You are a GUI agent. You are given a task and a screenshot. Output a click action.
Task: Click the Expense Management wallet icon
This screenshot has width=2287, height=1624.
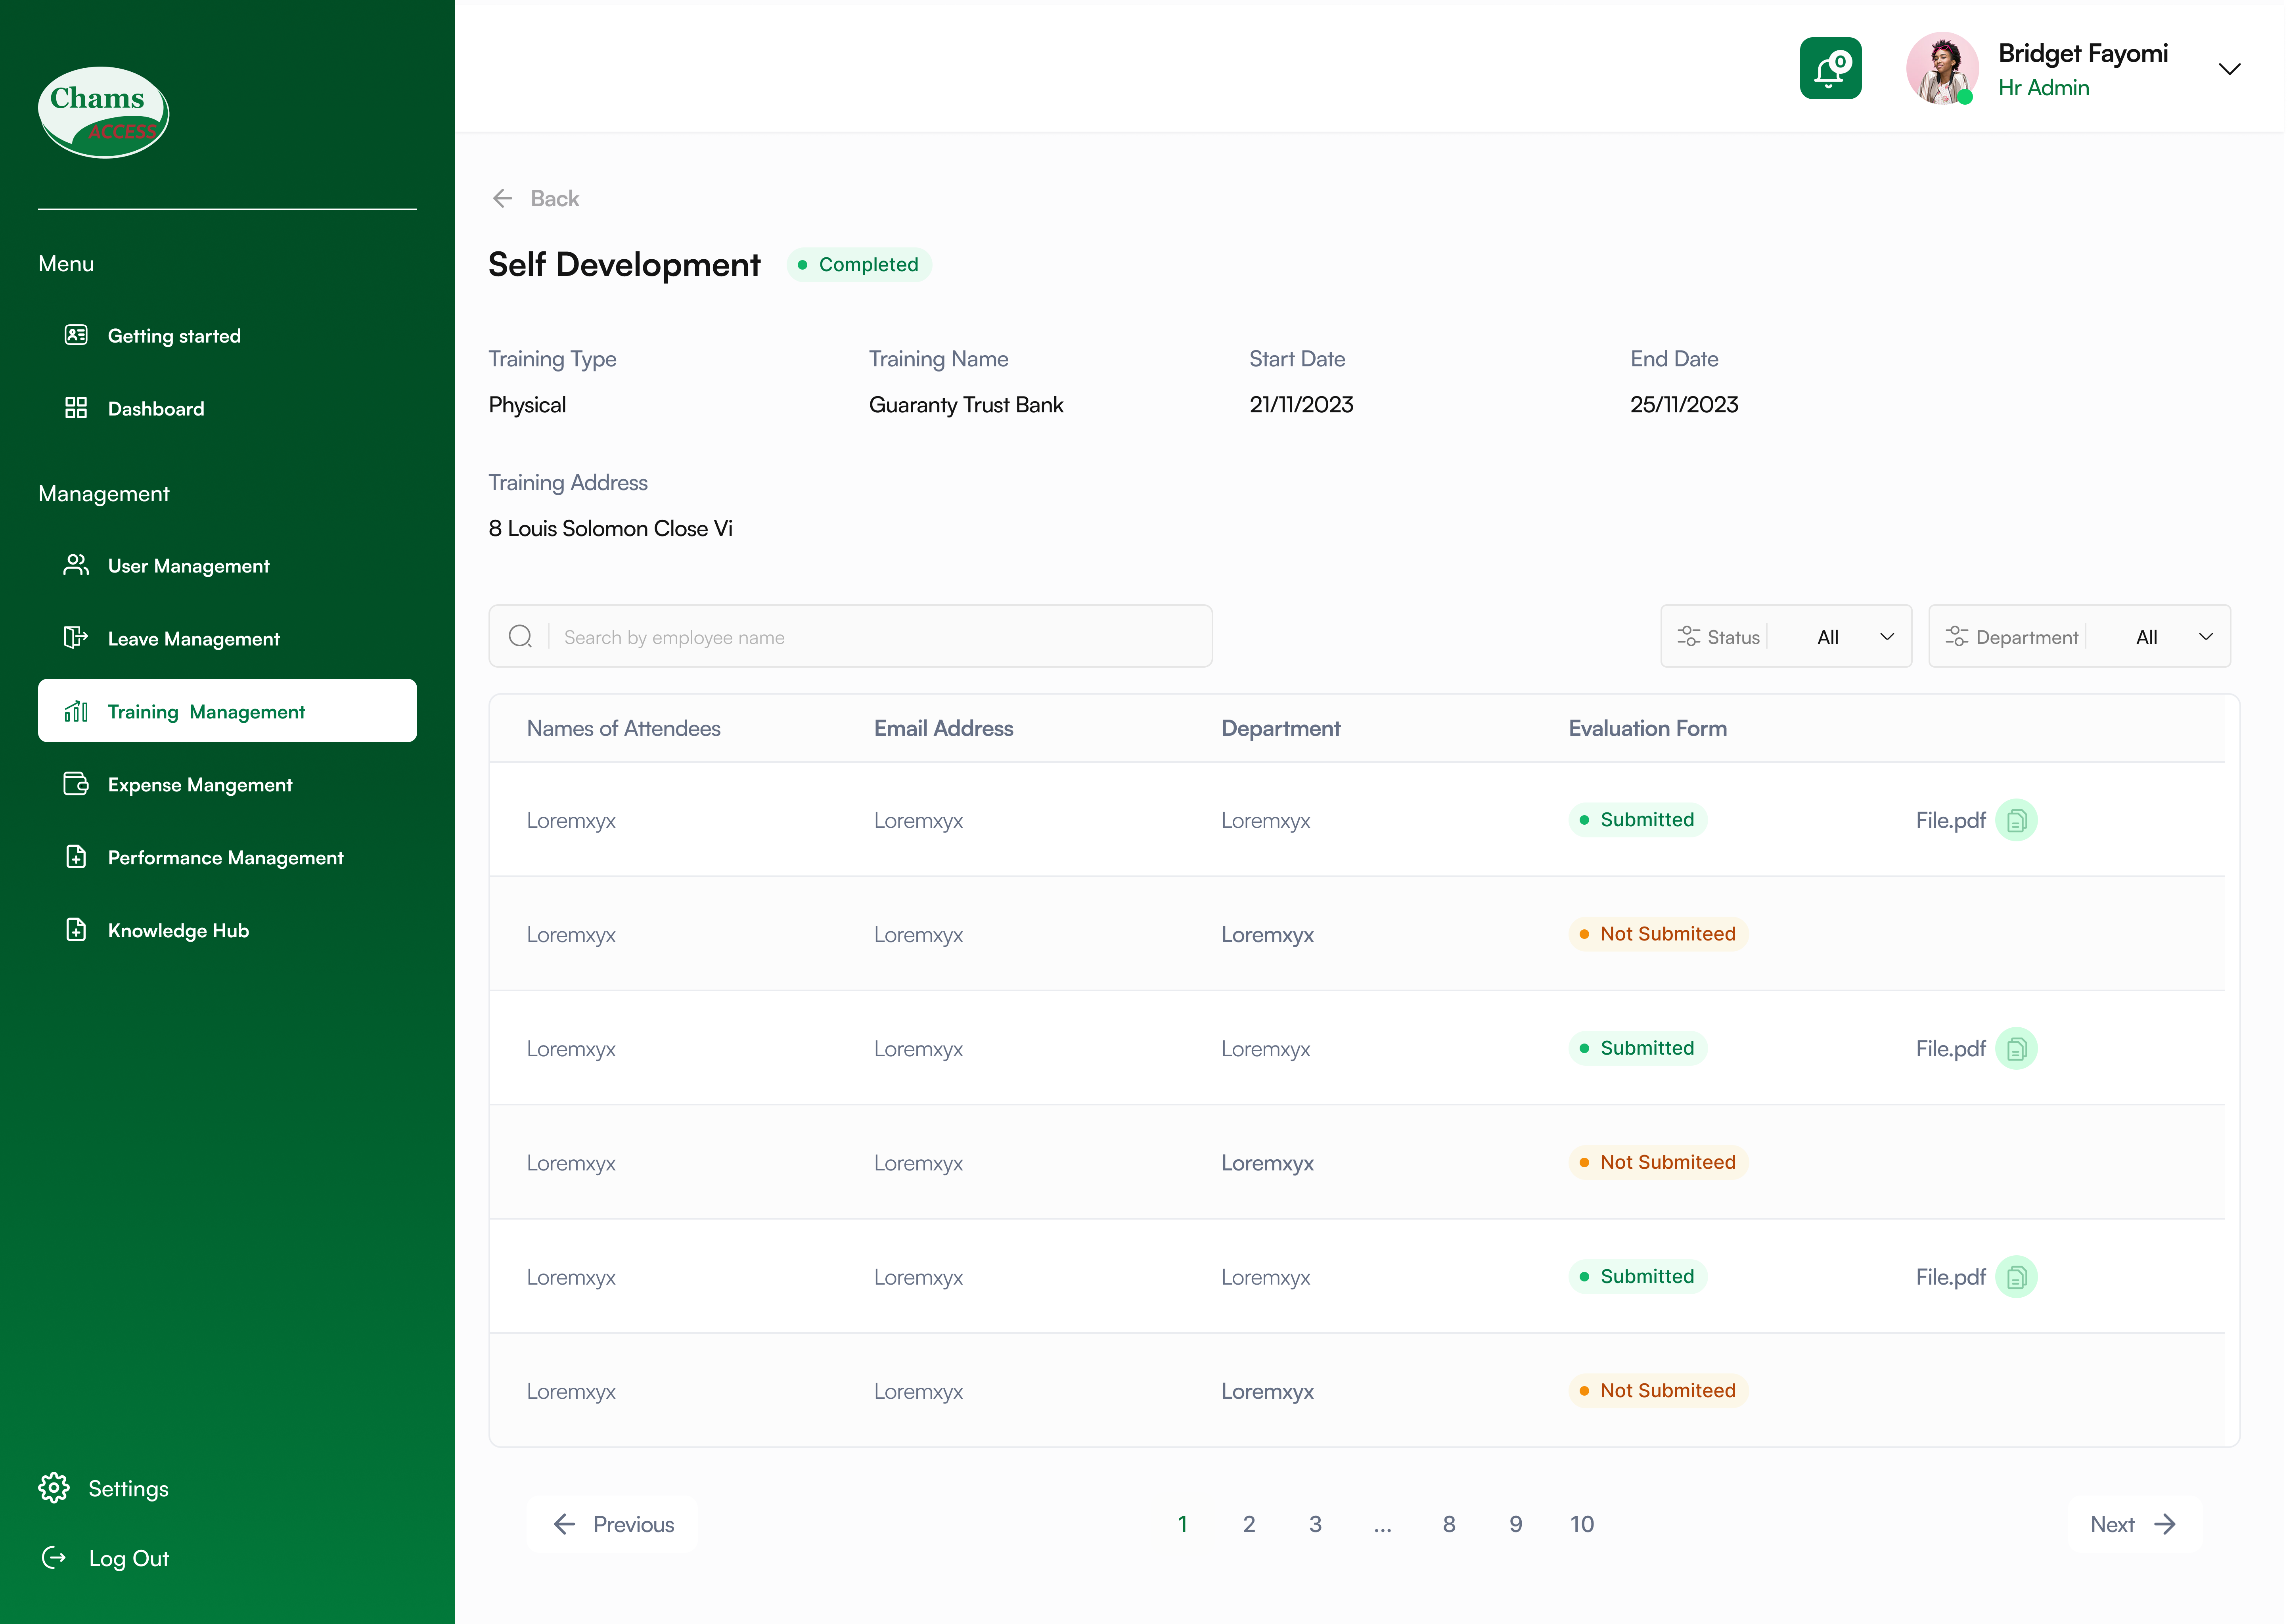76,784
